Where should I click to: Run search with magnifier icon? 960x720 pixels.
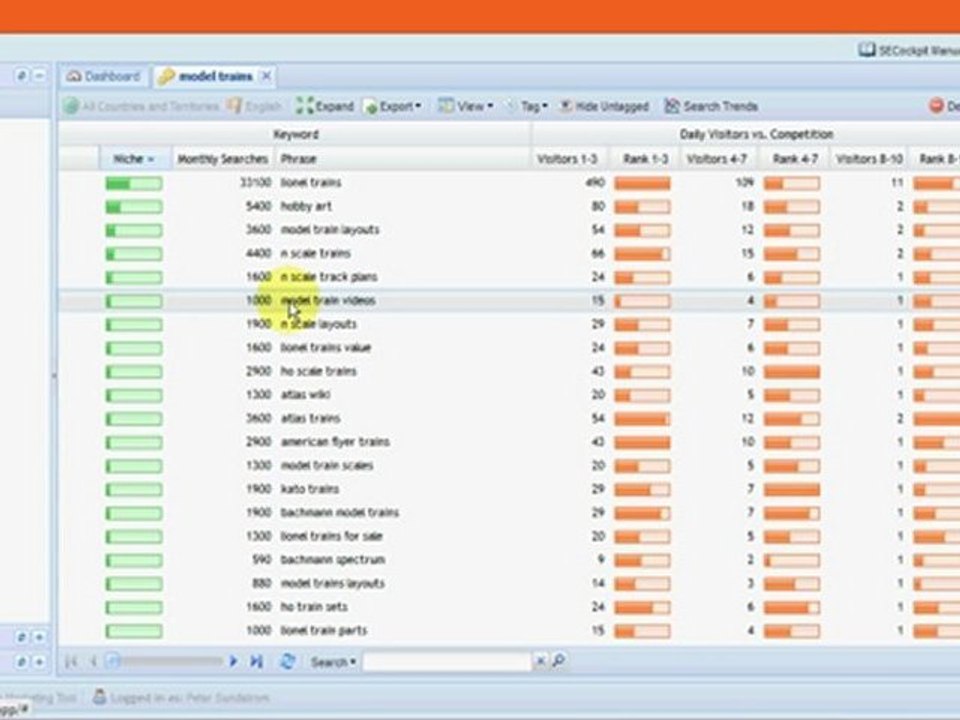click(x=558, y=661)
